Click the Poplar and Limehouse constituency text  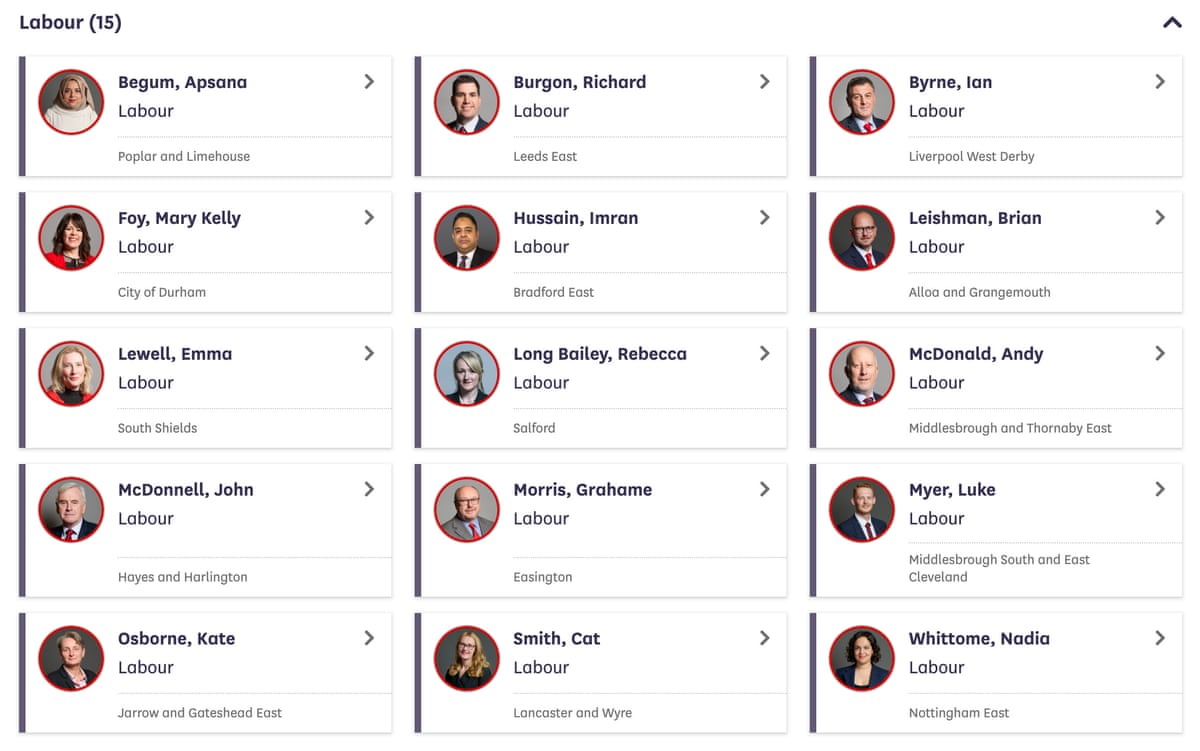(183, 156)
